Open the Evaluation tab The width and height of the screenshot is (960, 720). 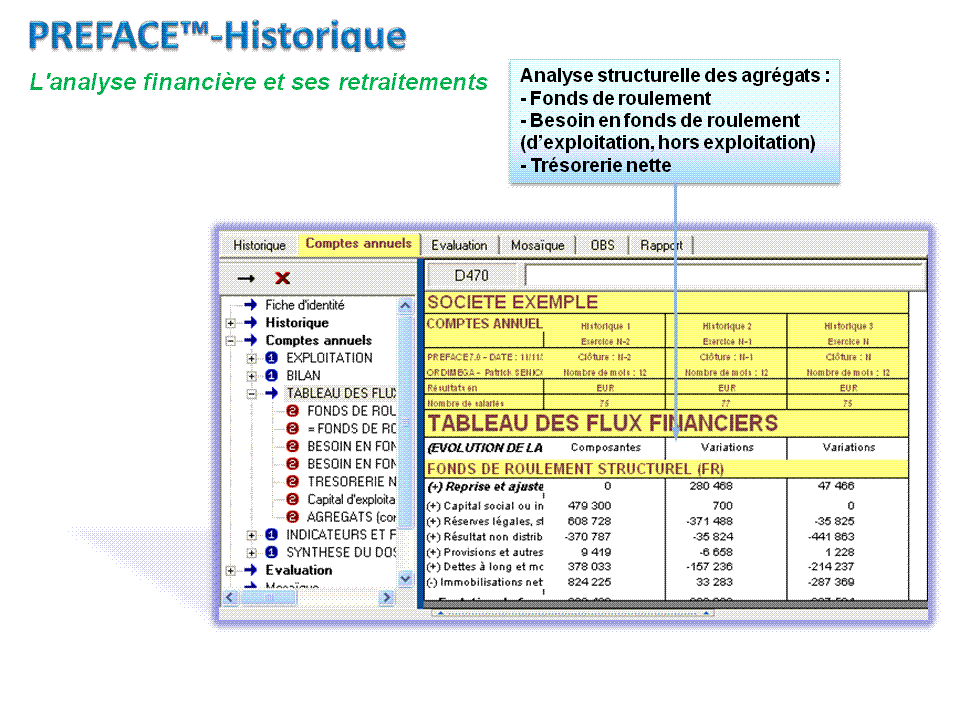459,246
